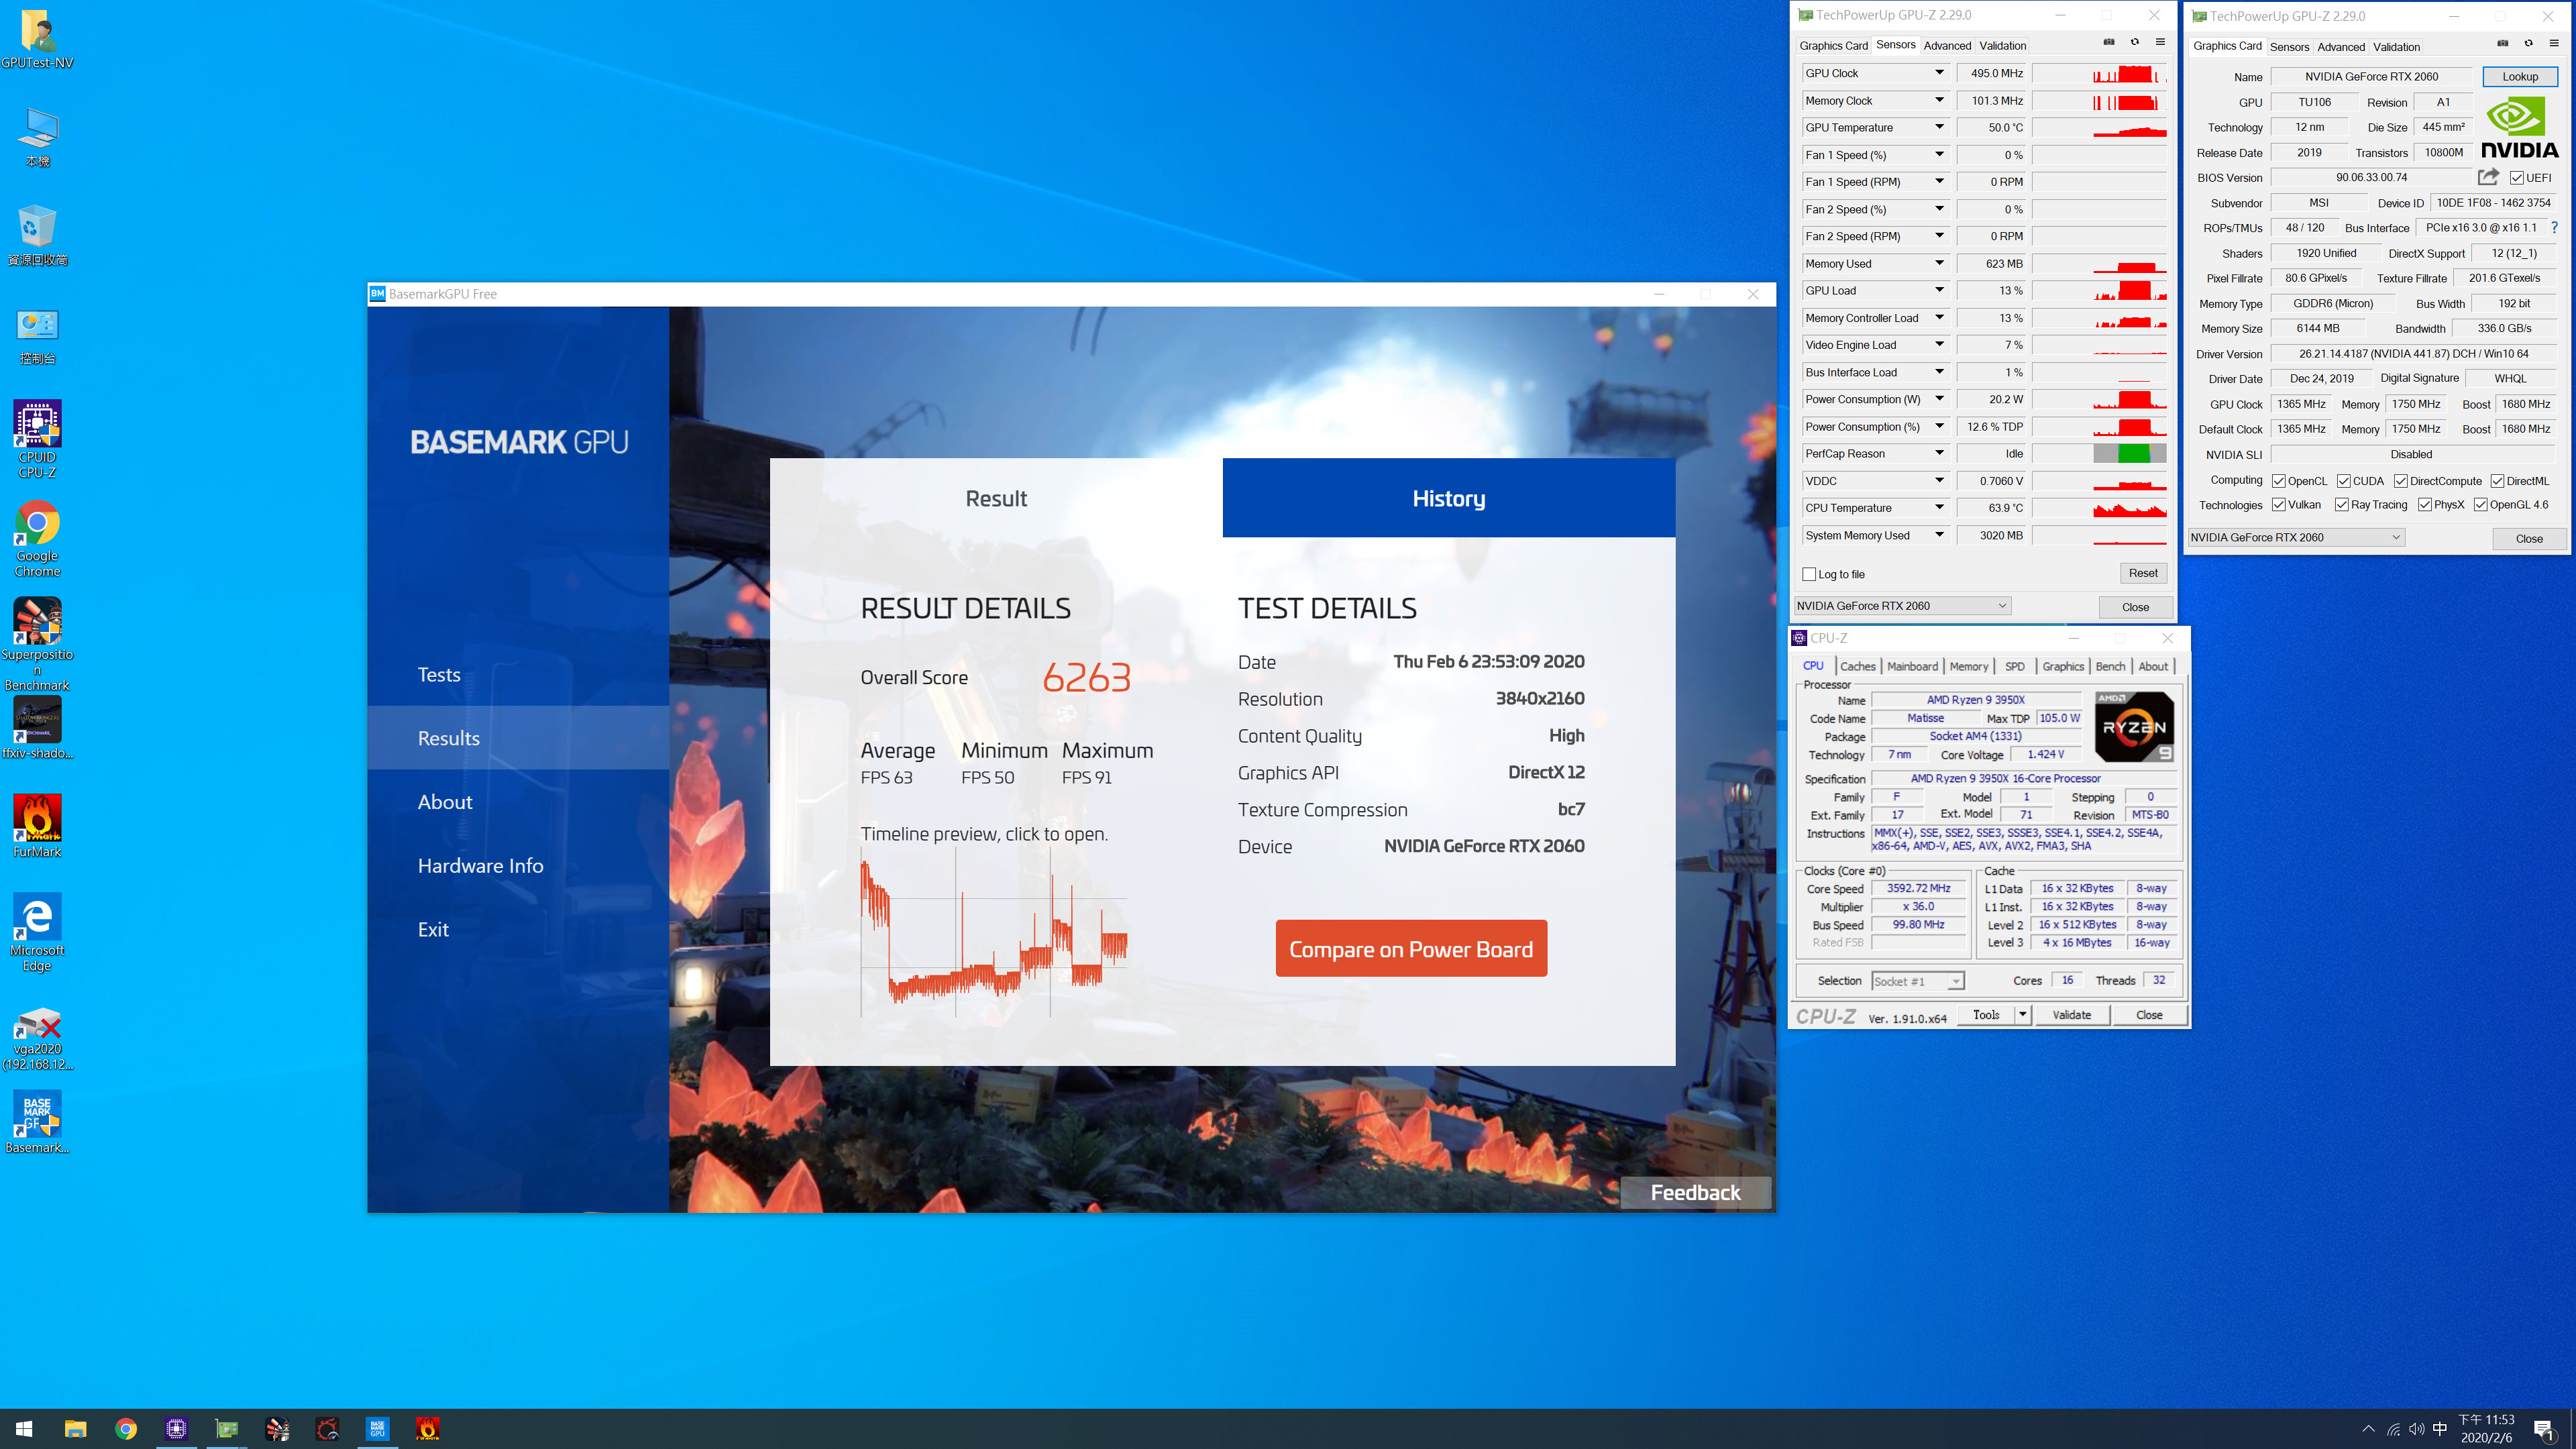Switch to the Advanced tab in GPU-Z Sensors window
This screenshot has height=1449, width=2576.
click(x=1946, y=45)
